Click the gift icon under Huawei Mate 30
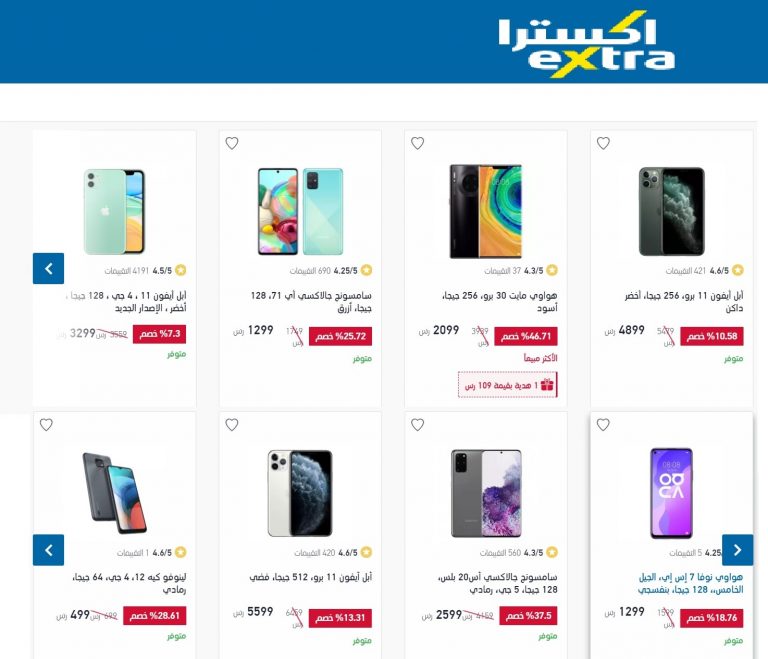The width and height of the screenshot is (768, 659). click(547, 385)
